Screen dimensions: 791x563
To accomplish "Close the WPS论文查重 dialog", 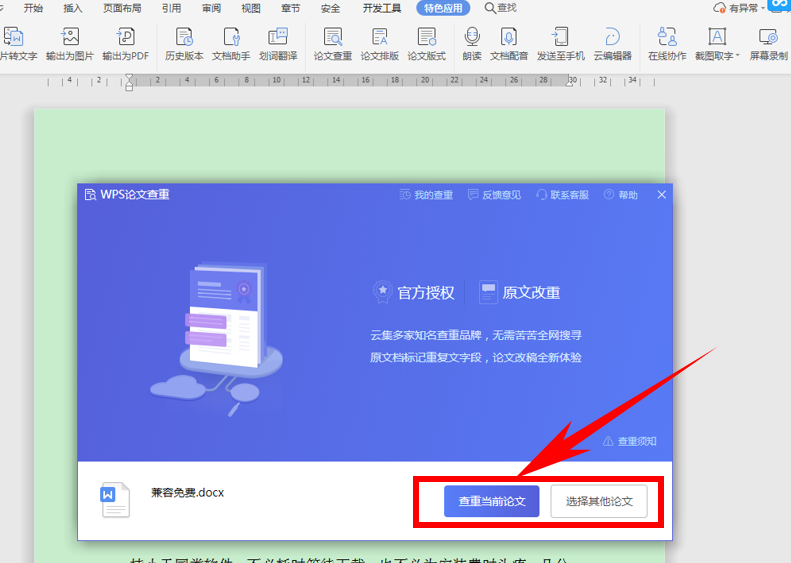I will click(662, 195).
